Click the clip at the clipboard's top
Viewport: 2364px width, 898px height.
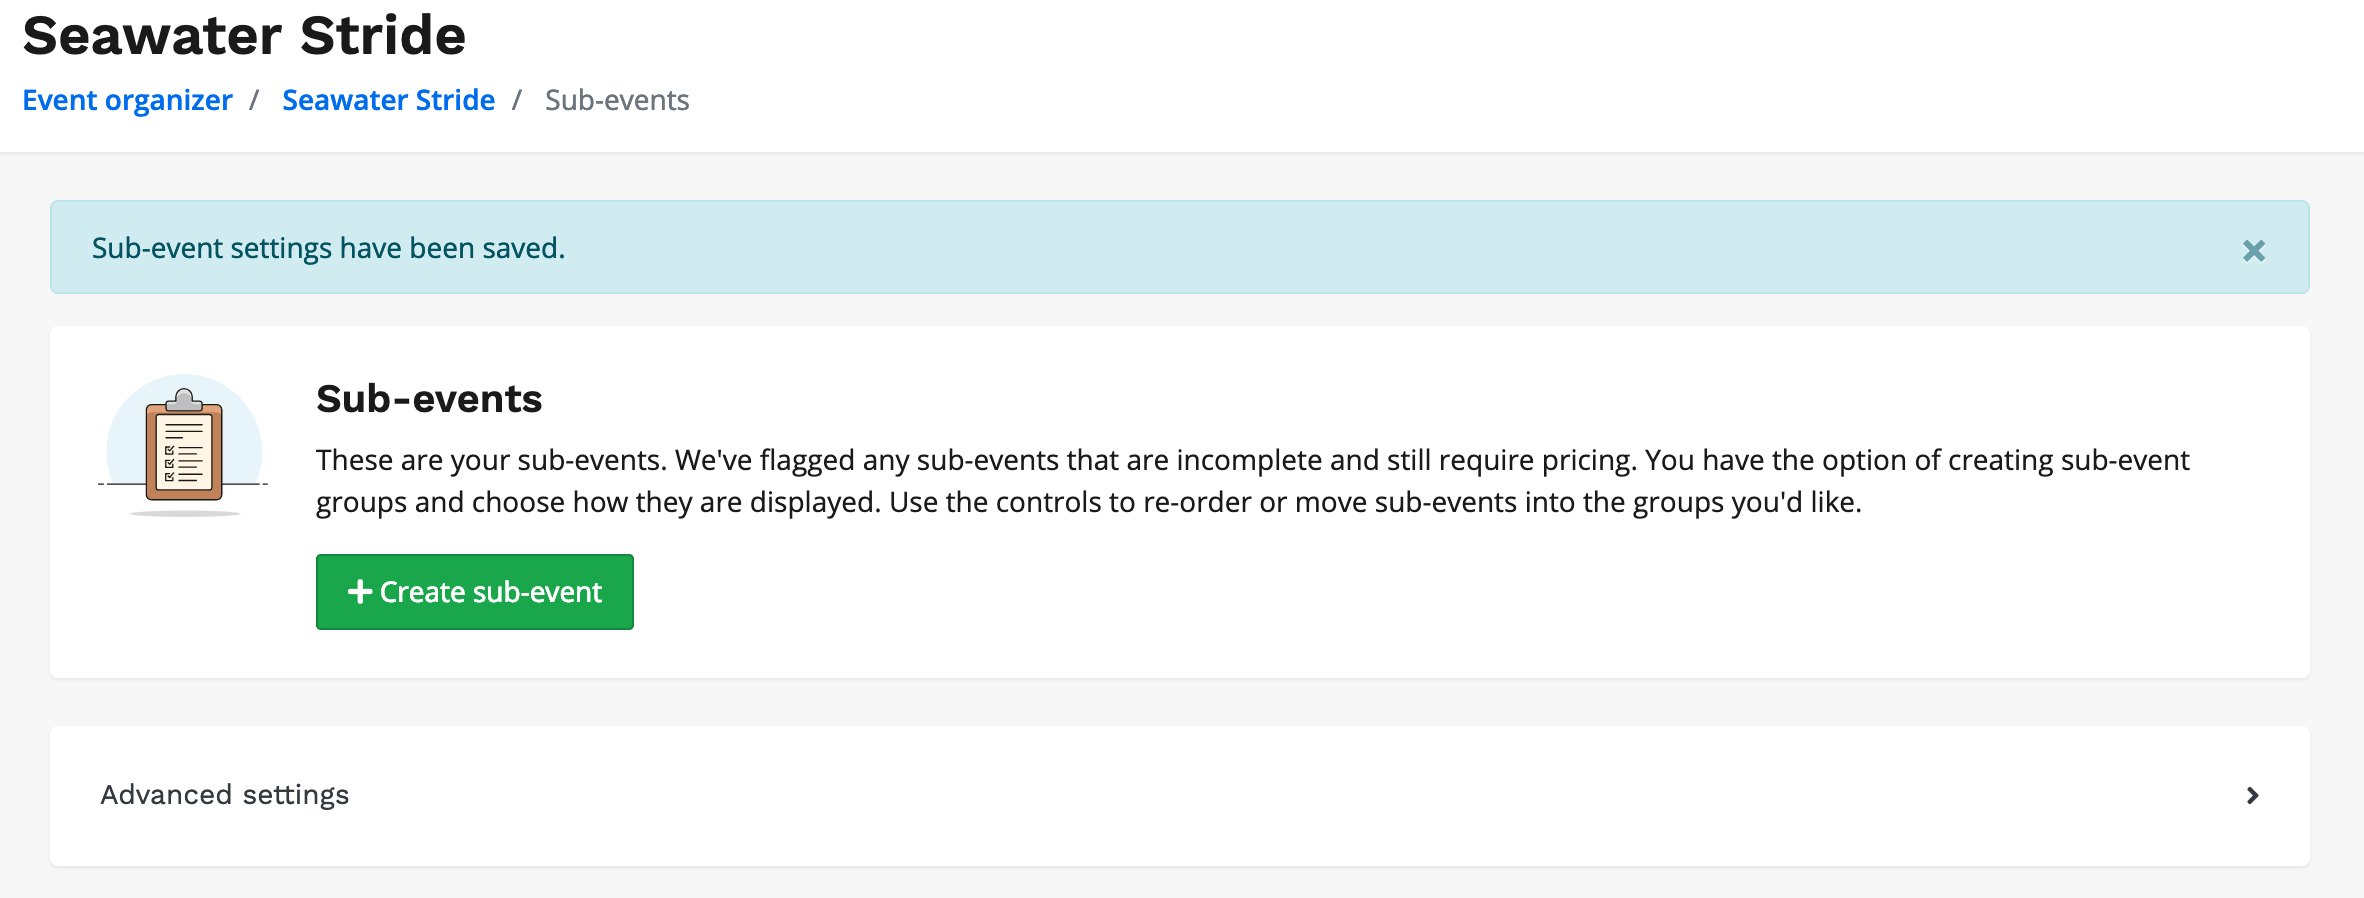click(x=184, y=401)
